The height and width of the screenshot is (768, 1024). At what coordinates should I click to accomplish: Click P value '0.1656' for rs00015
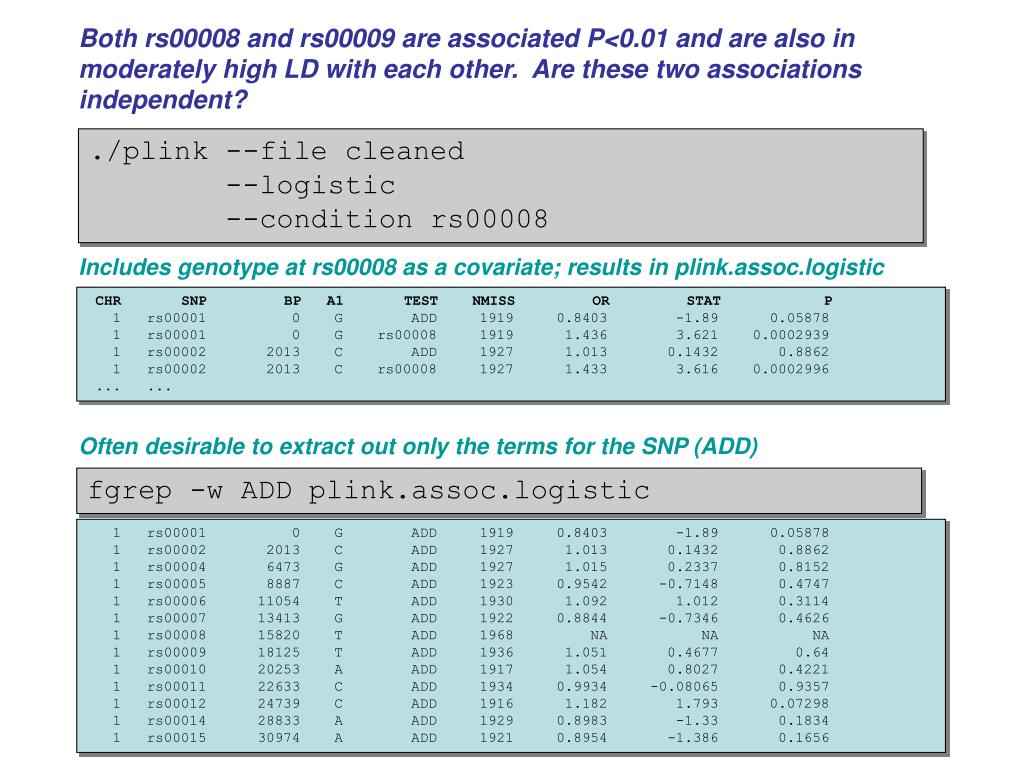coord(804,737)
